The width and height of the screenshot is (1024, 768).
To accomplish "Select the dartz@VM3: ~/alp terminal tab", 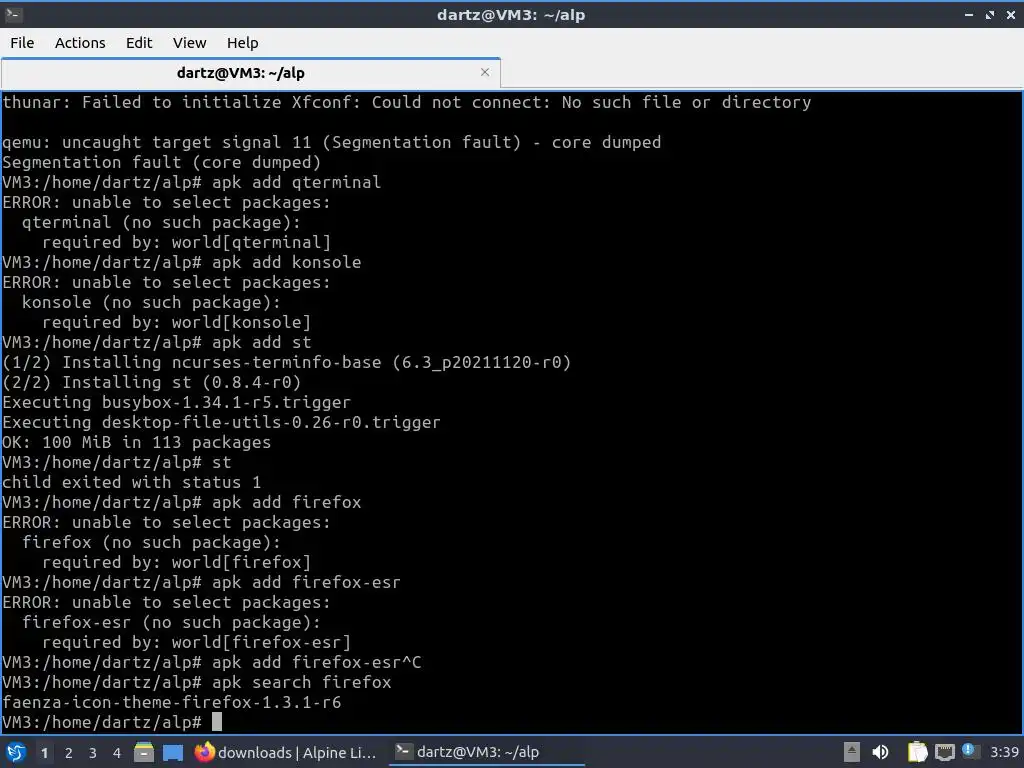I will coord(240,73).
